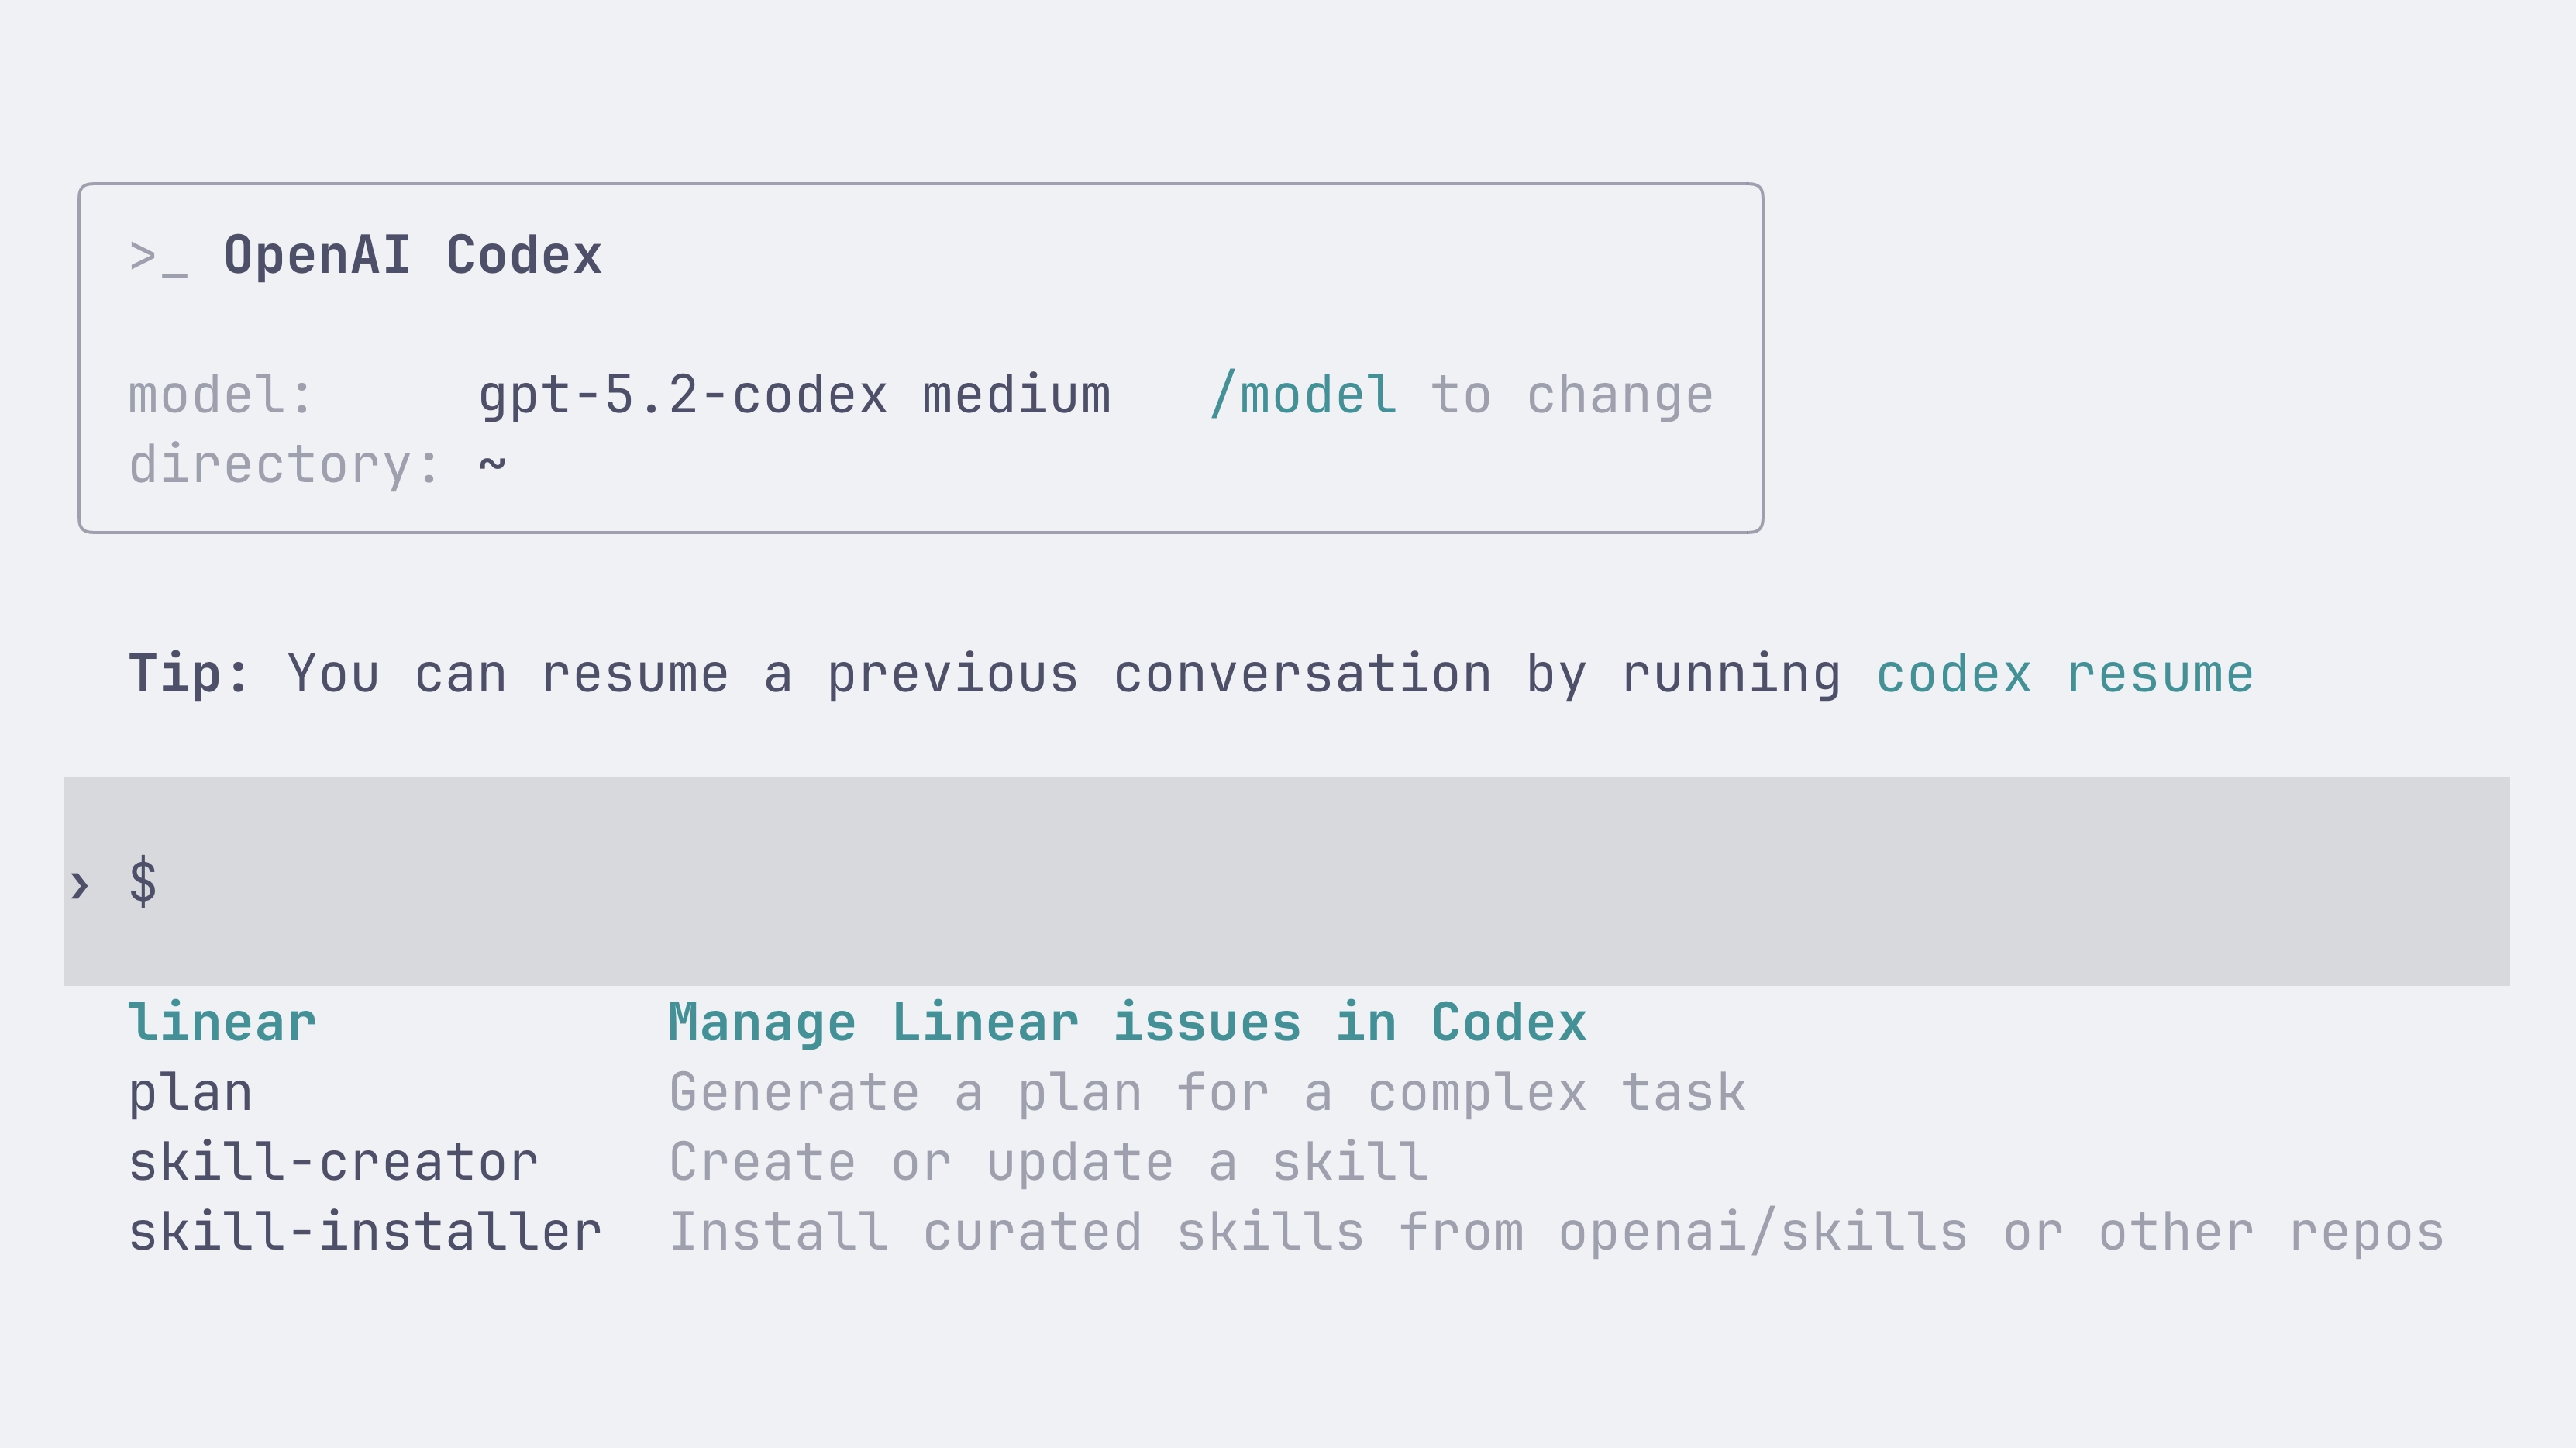2576x1448 pixels.
Task: Click the 'Generate a plan for a complex task' description
Action: (1207, 1093)
